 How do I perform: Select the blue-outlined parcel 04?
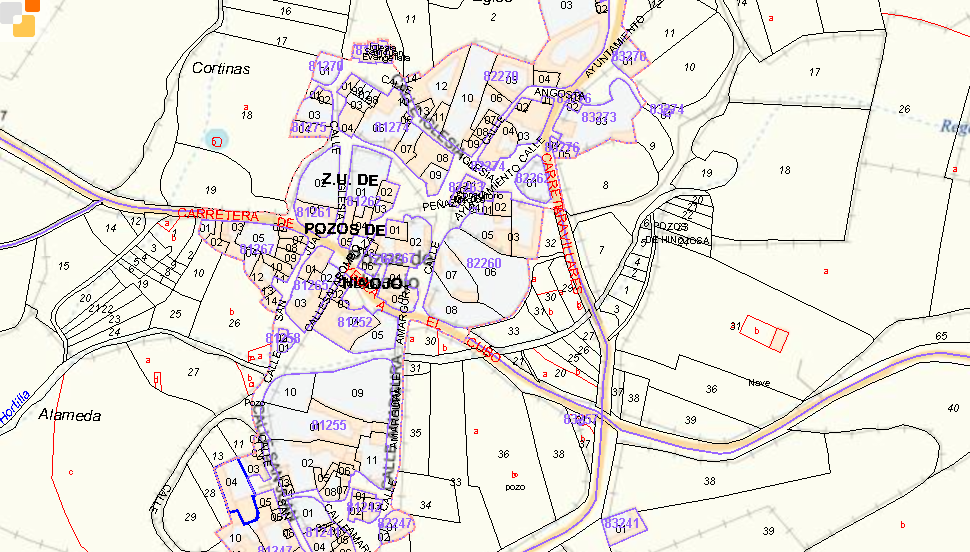231,483
